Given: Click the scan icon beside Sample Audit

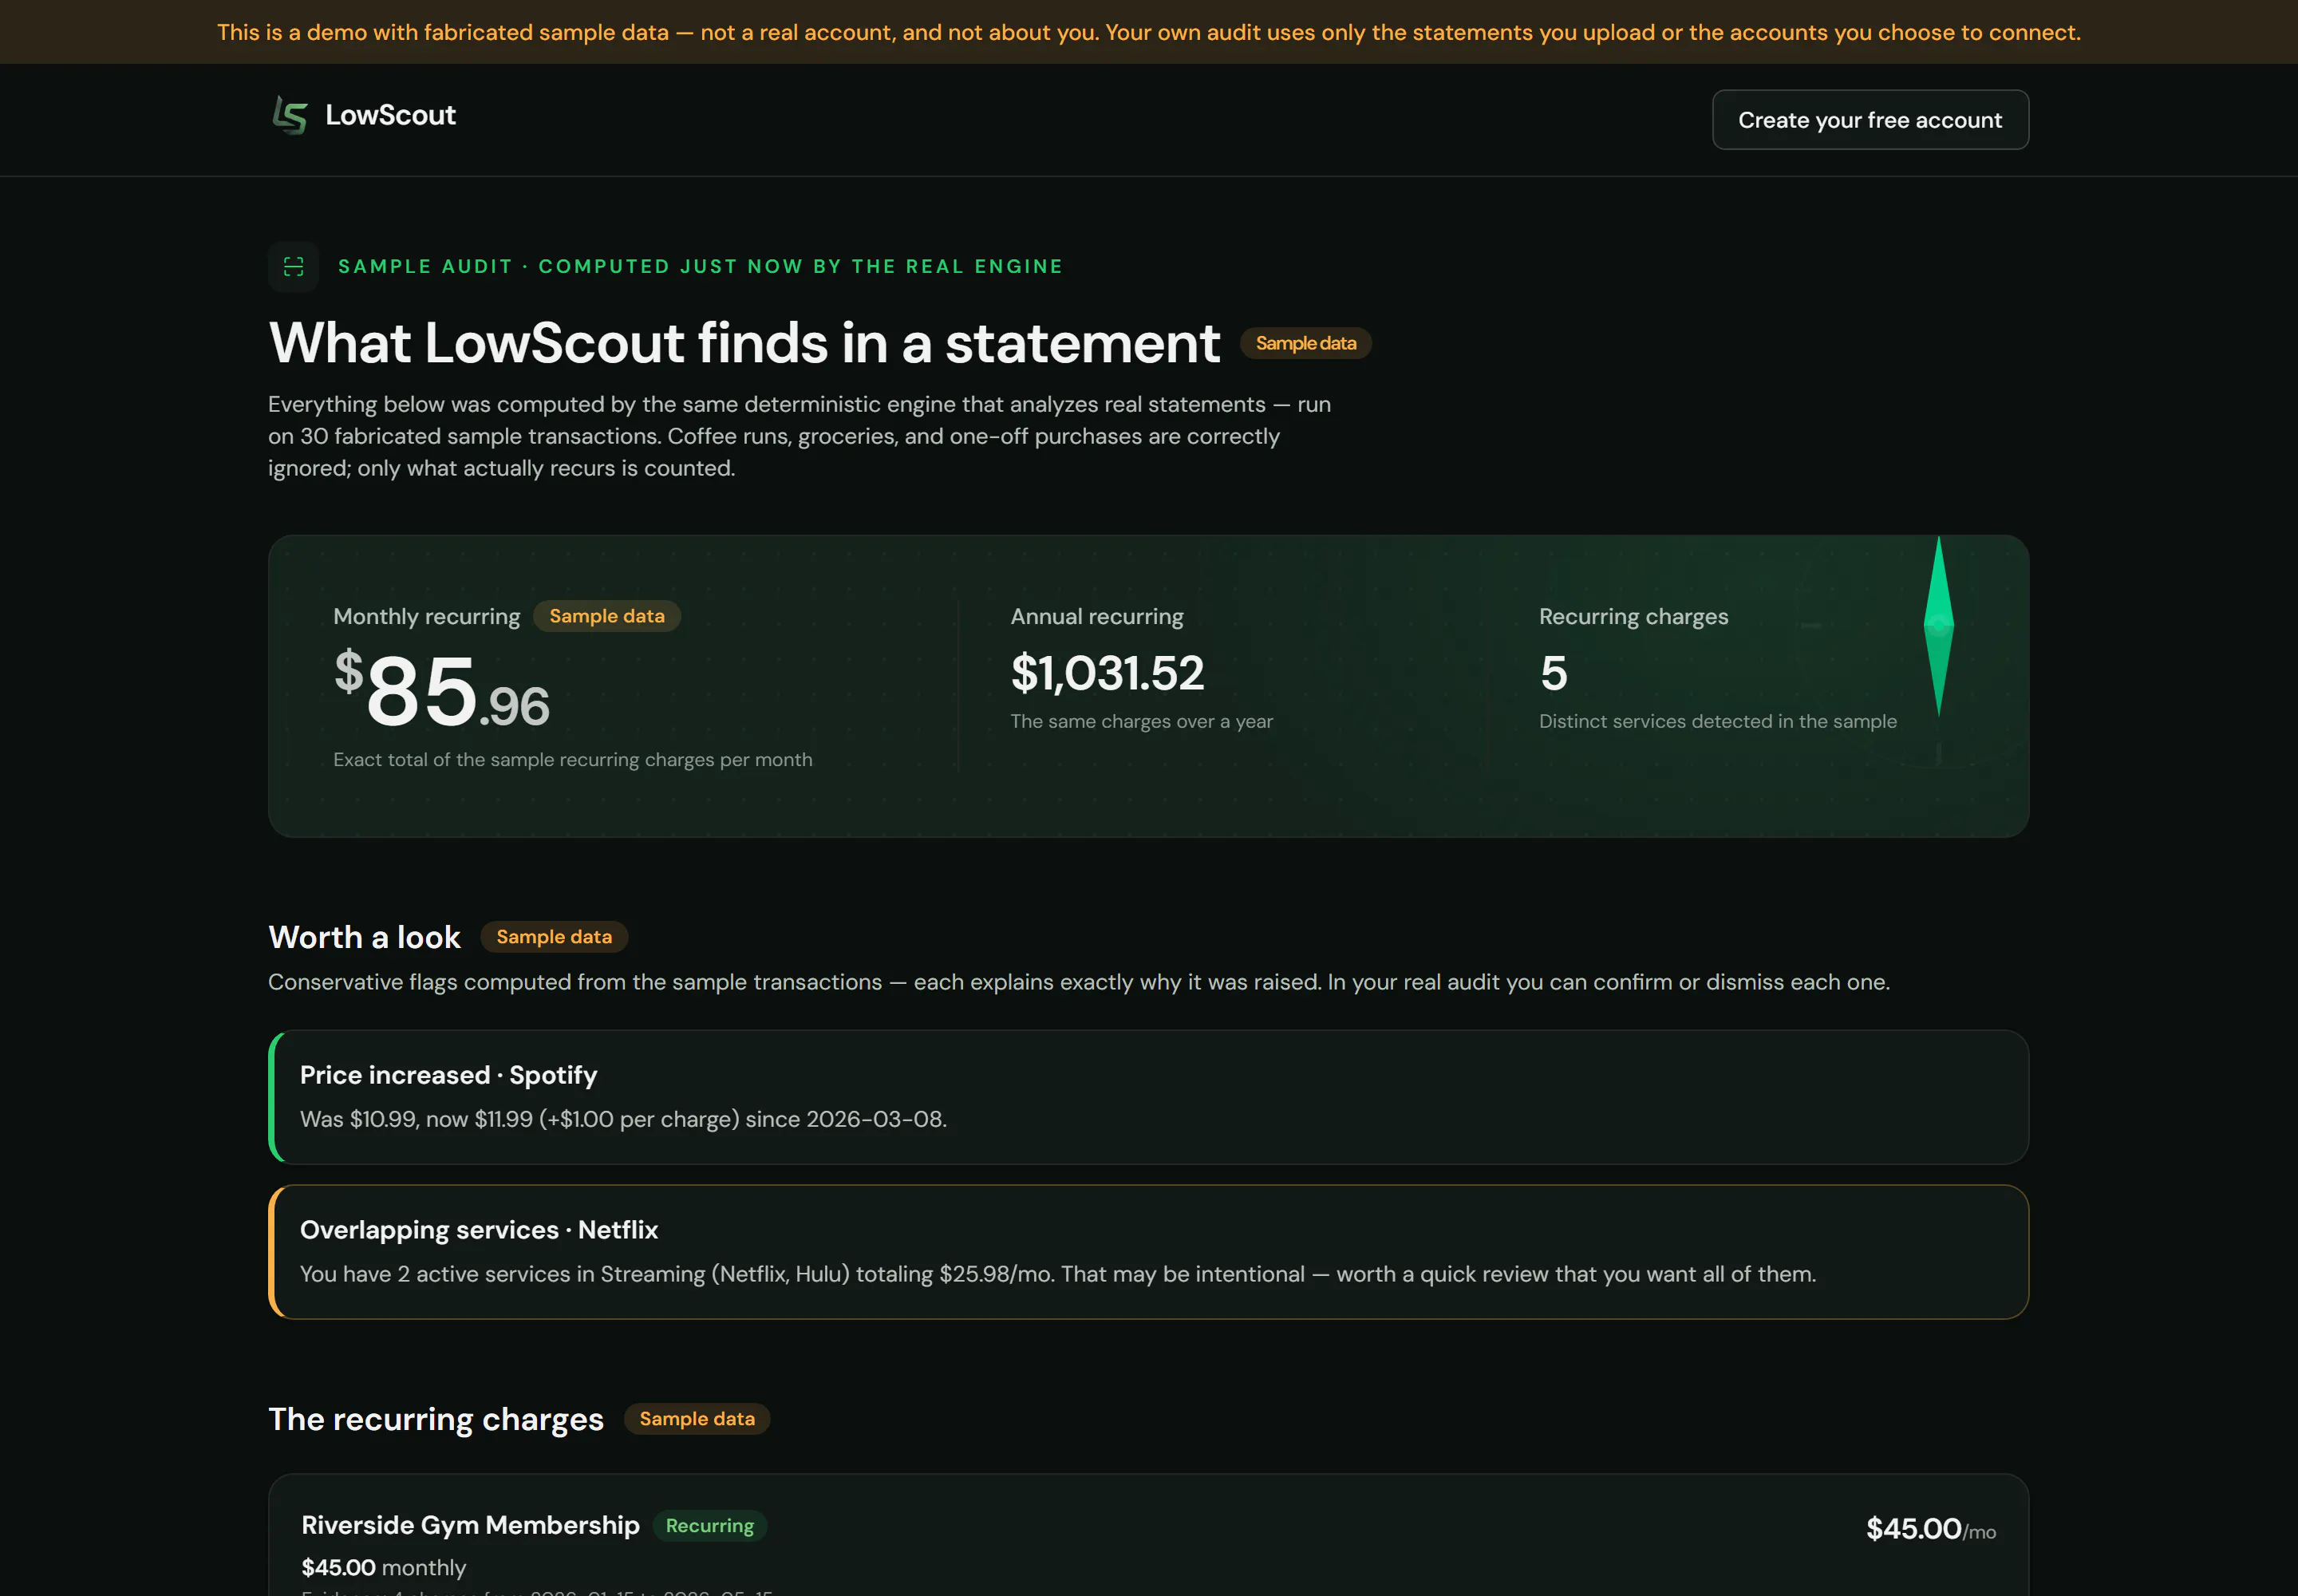Looking at the screenshot, I should [x=293, y=266].
